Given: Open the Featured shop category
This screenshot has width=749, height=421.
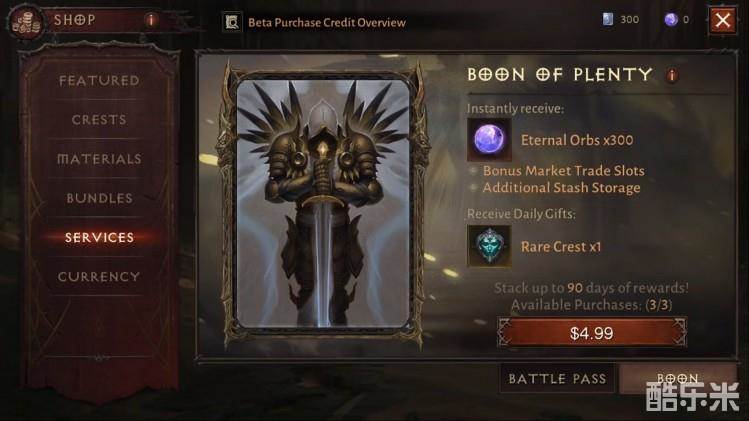Looking at the screenshot, I should pos(99,80).
